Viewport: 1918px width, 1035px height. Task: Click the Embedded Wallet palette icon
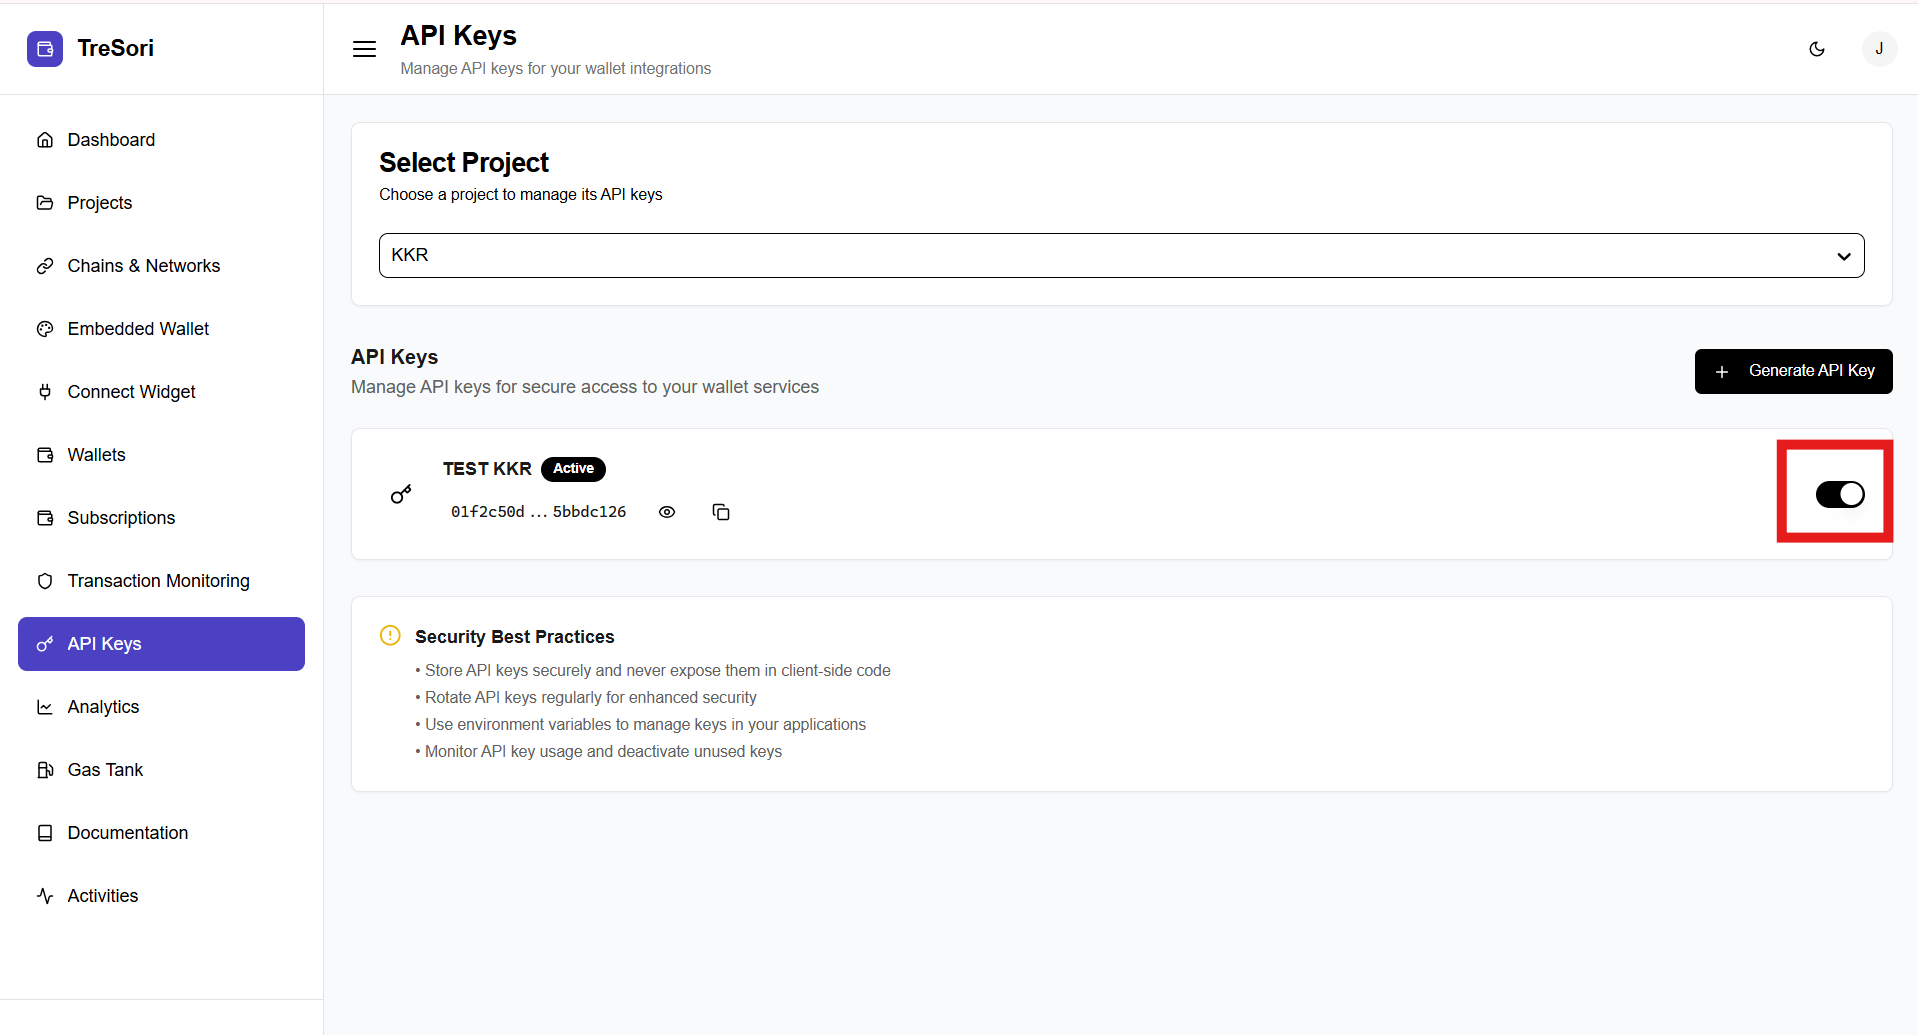click(x=45, y=329)
